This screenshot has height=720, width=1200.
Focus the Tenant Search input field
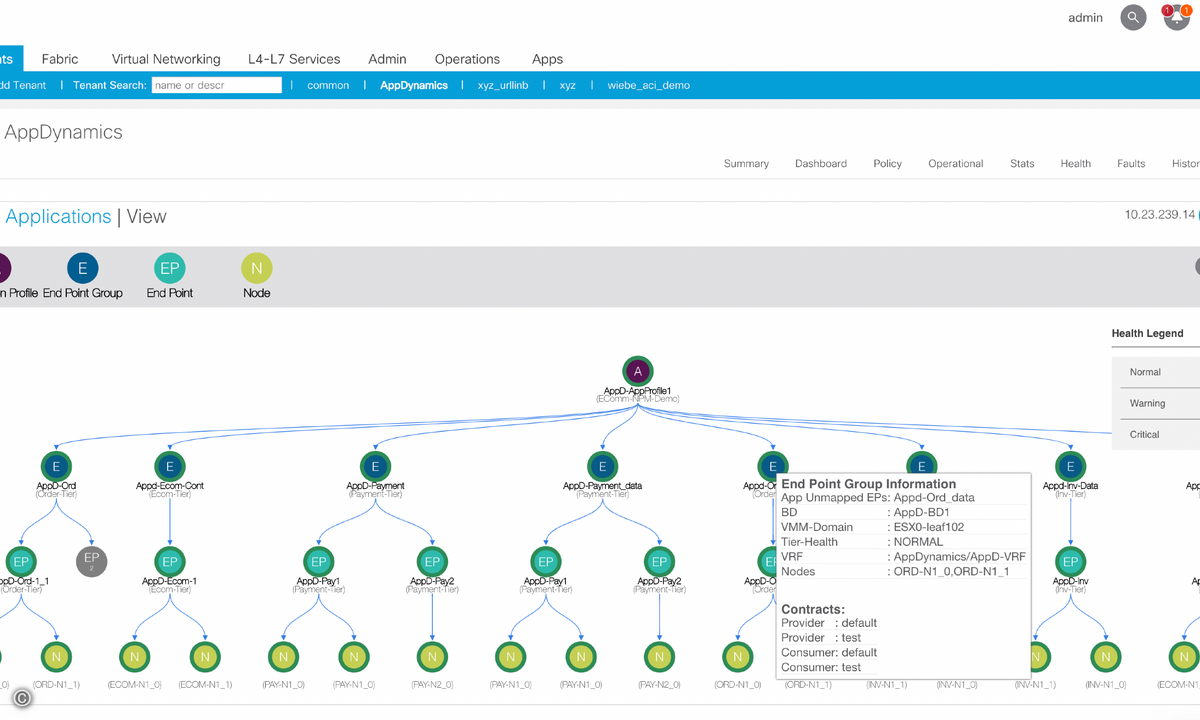pyautogui.click(x=217, y=85)
